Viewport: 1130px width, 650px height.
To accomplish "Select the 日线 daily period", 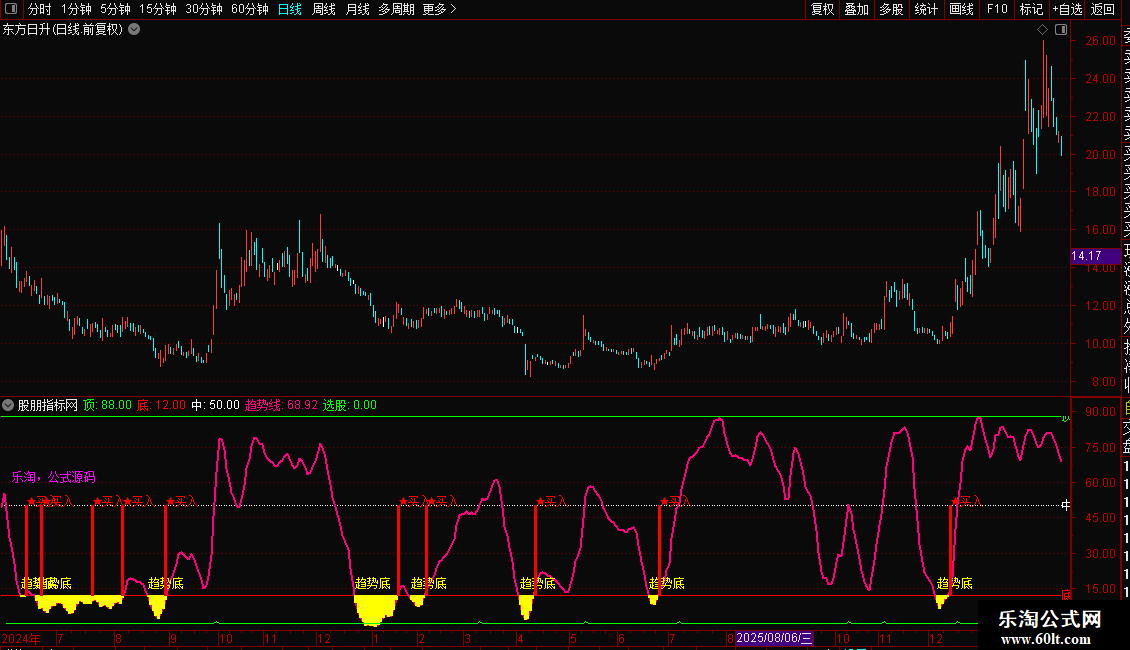I will (x=290, y=9).
